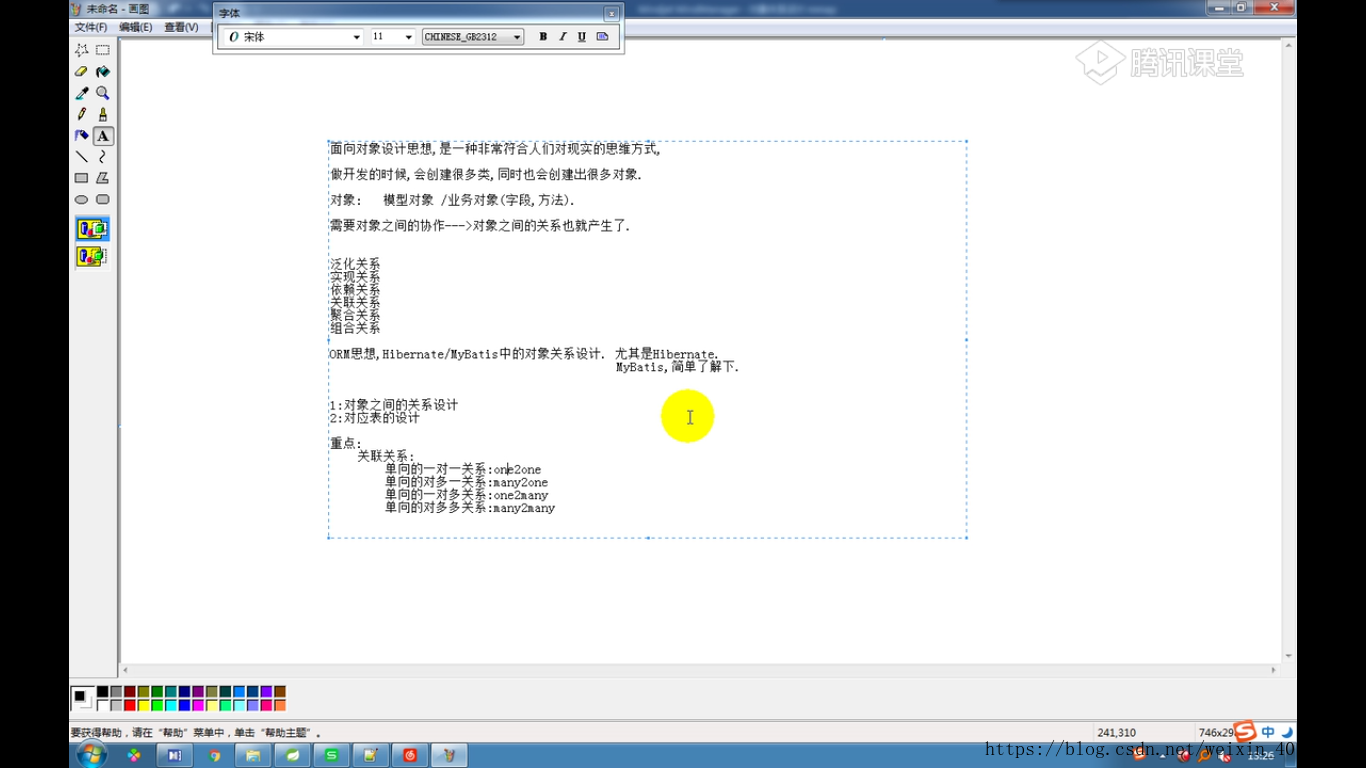Open the 编辑(E) menu

click(136, 27)
